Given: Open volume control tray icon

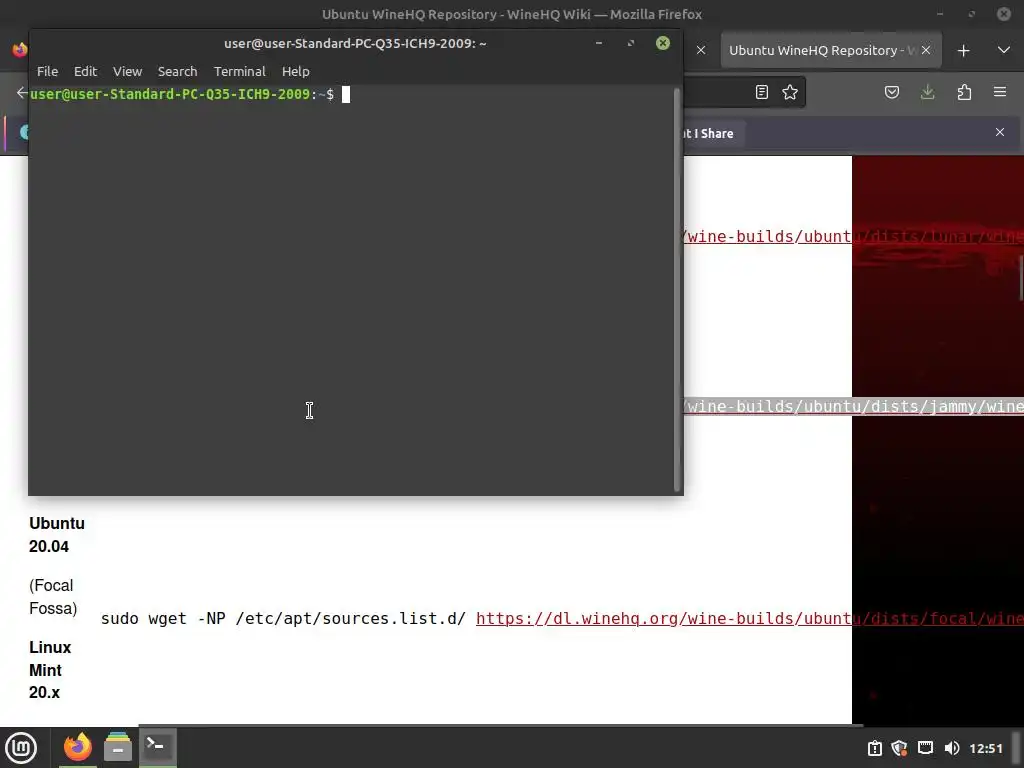Looking at the screenshot, I should 952,748.
